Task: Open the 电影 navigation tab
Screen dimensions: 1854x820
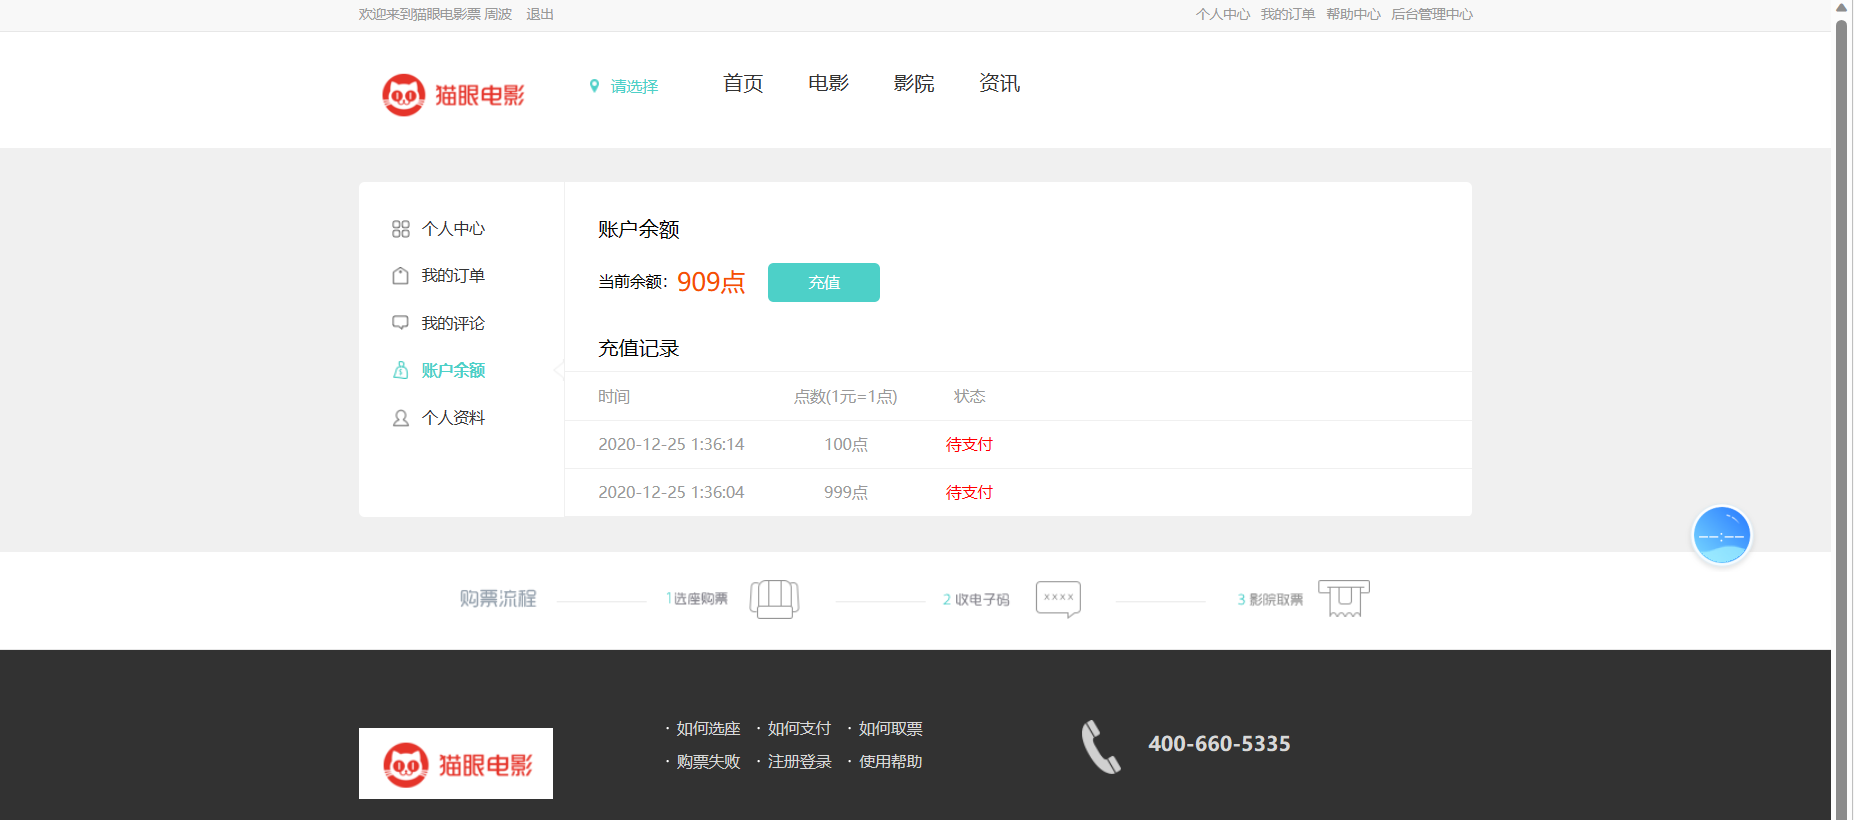Action: click(828, 84)
